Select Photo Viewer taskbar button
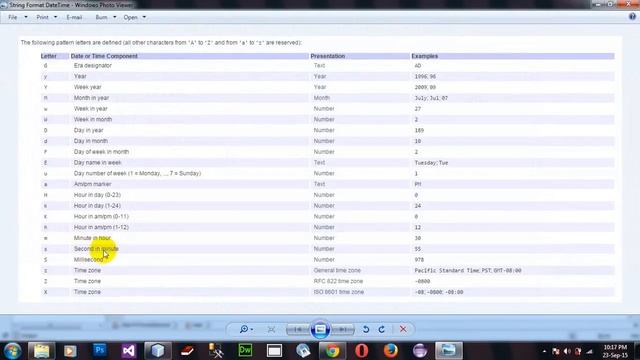Viewport: 640px width, 360px height. (x=449, y=351)
